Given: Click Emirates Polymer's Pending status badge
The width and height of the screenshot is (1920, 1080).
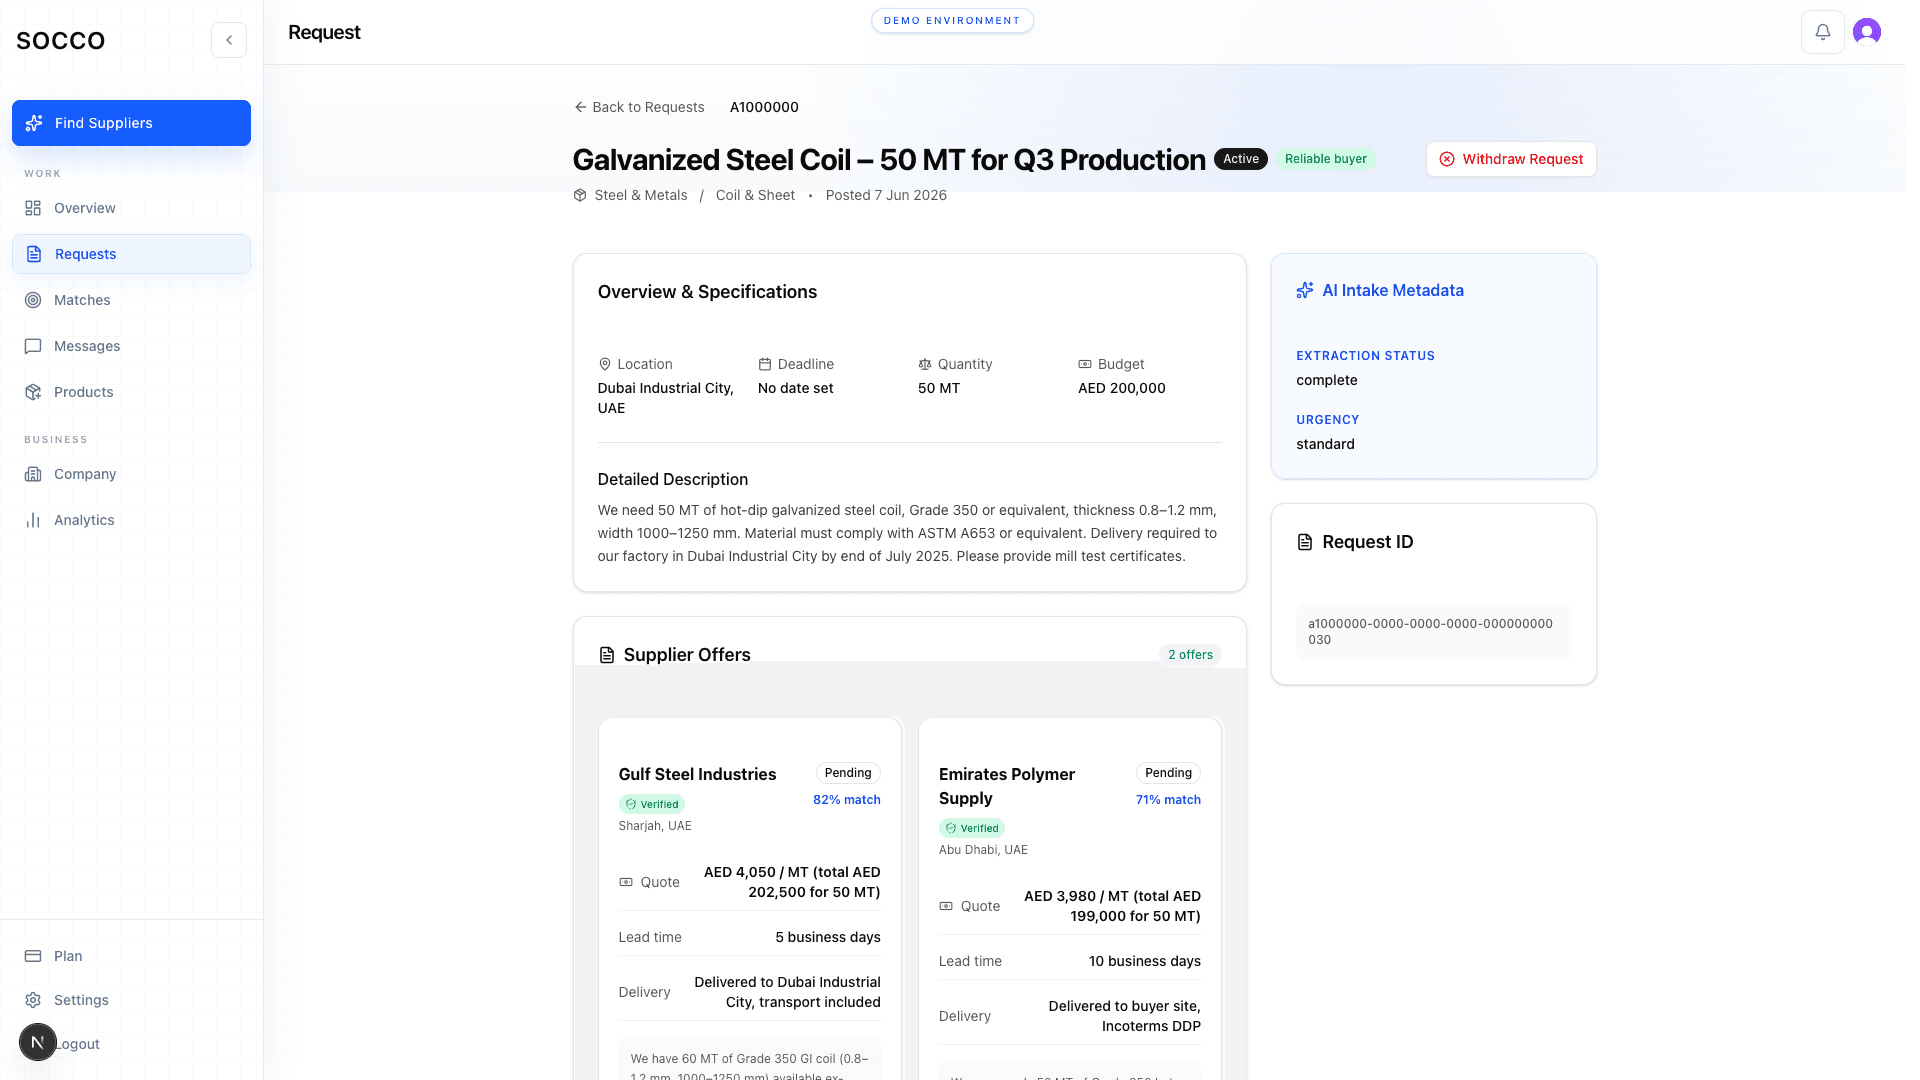Looking at the screenshot, I should click(1168, 773).
